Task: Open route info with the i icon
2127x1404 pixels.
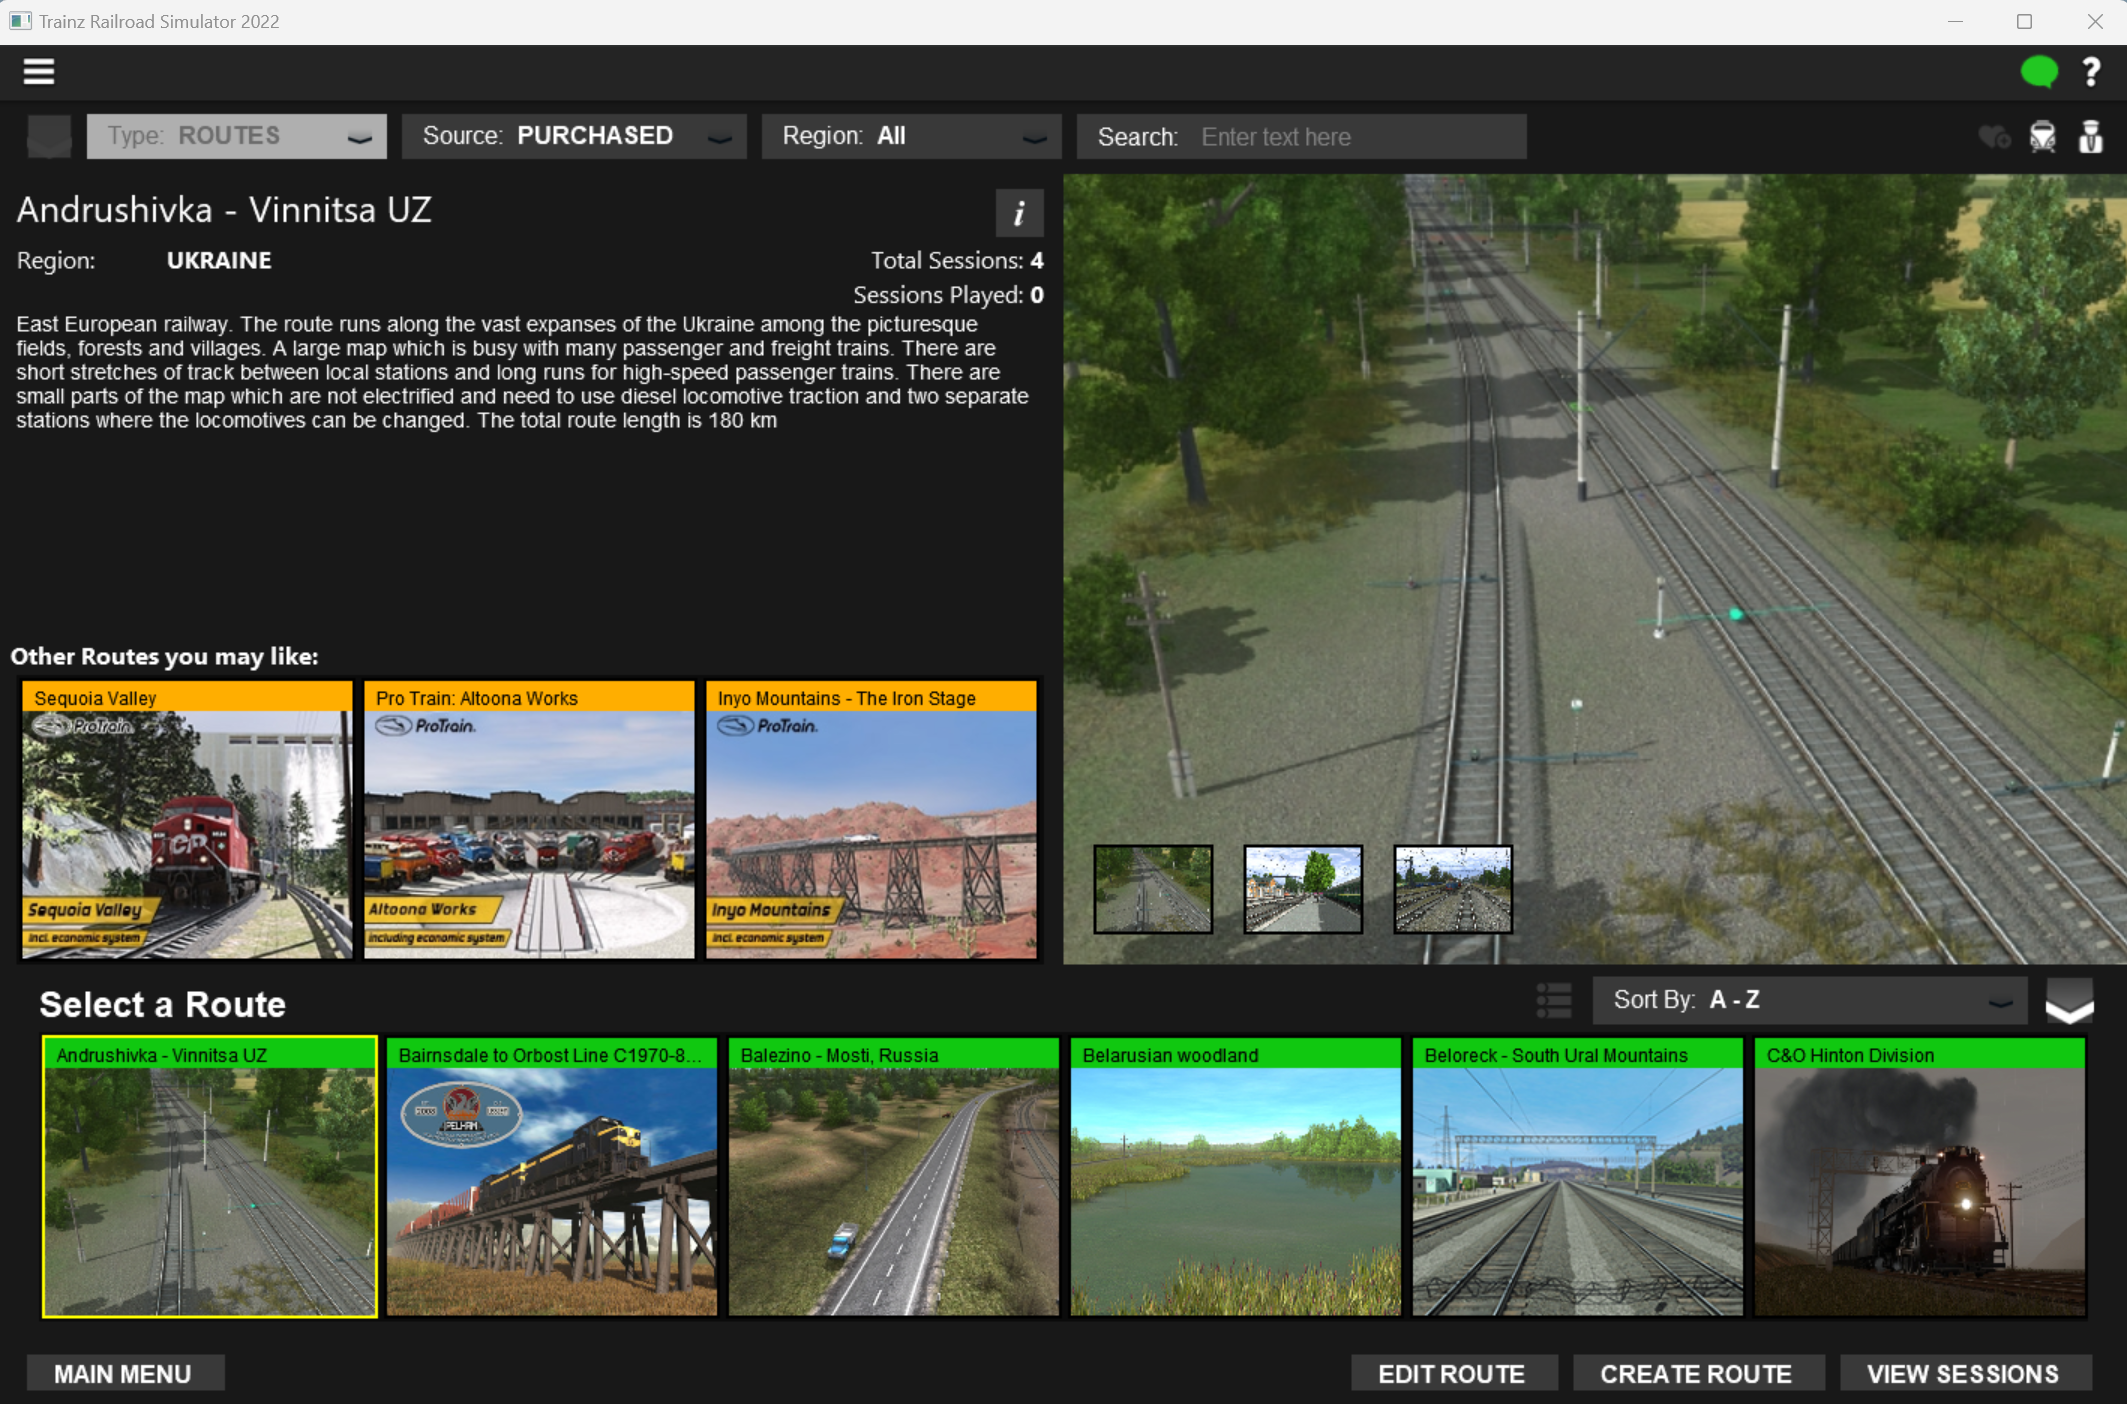Action: coord(1019,213)
